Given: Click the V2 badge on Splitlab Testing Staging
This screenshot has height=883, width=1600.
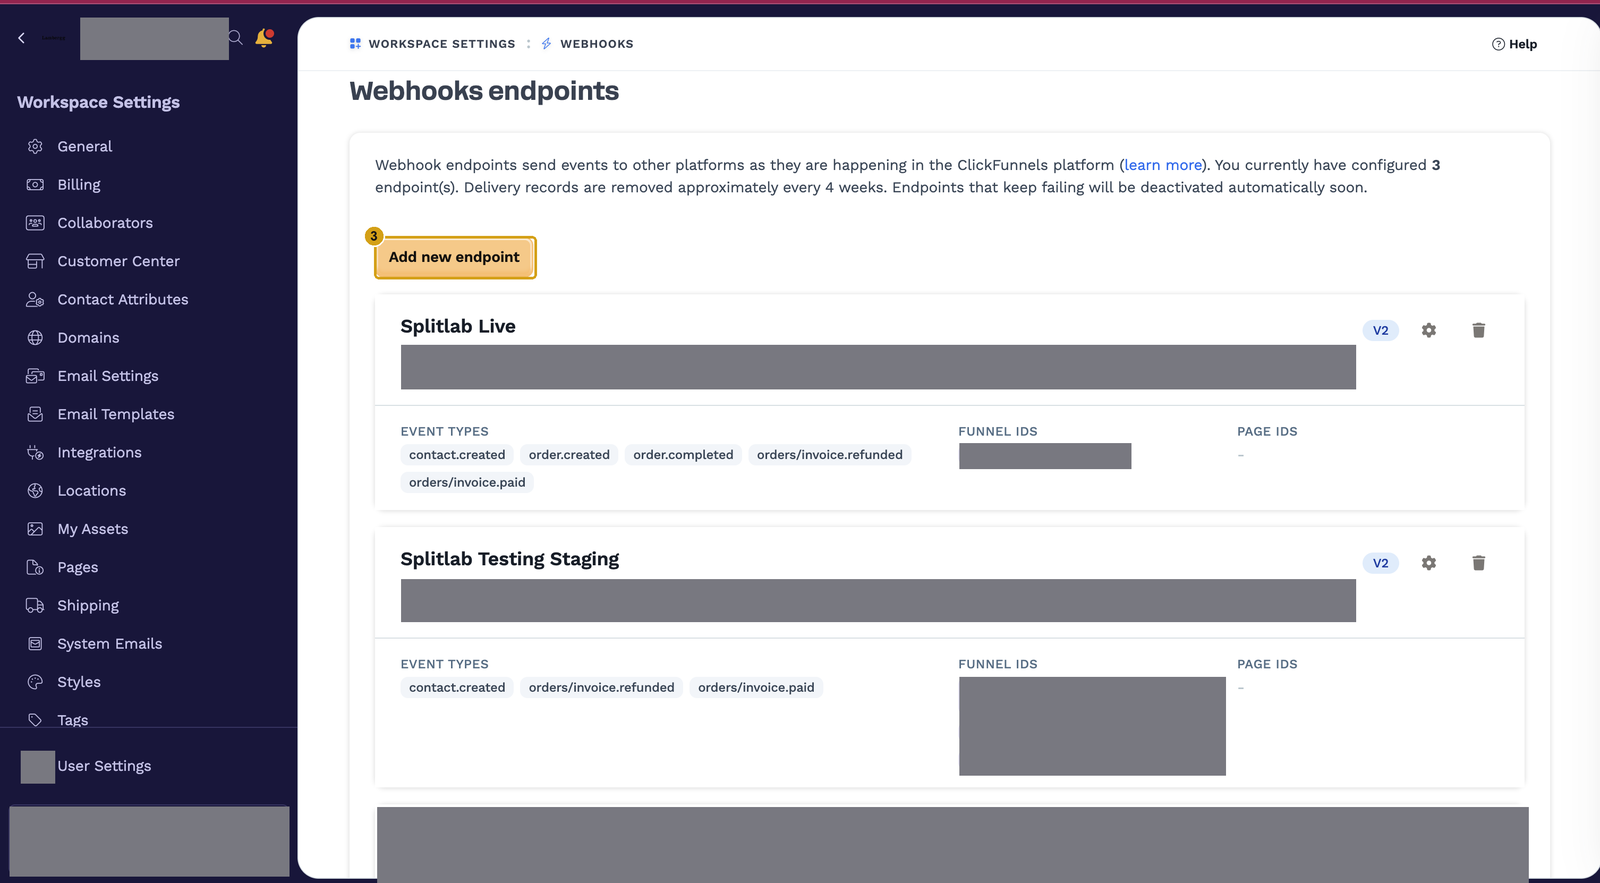Looking at the screenshot, I should 1381,563.
